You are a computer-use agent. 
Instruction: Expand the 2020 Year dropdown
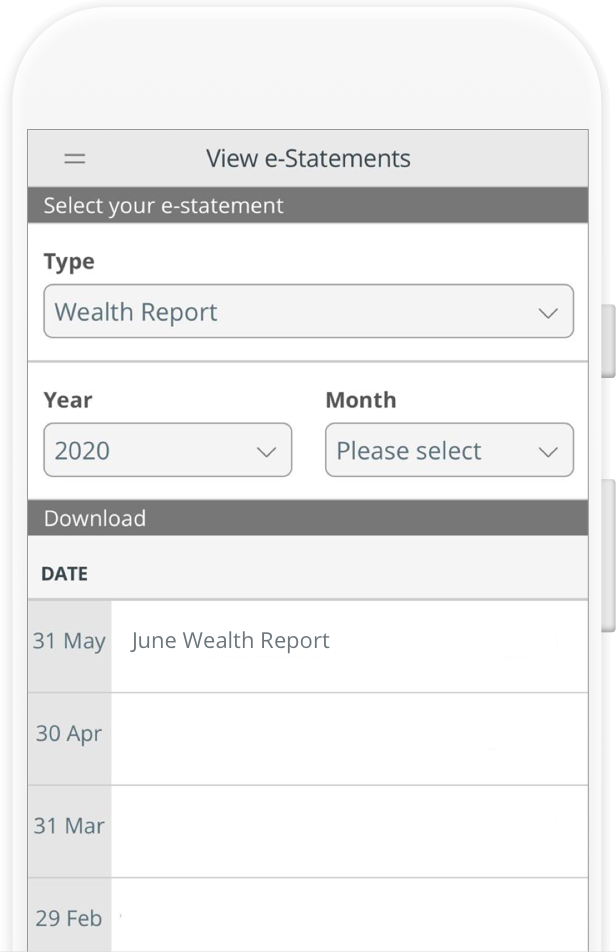168,450
